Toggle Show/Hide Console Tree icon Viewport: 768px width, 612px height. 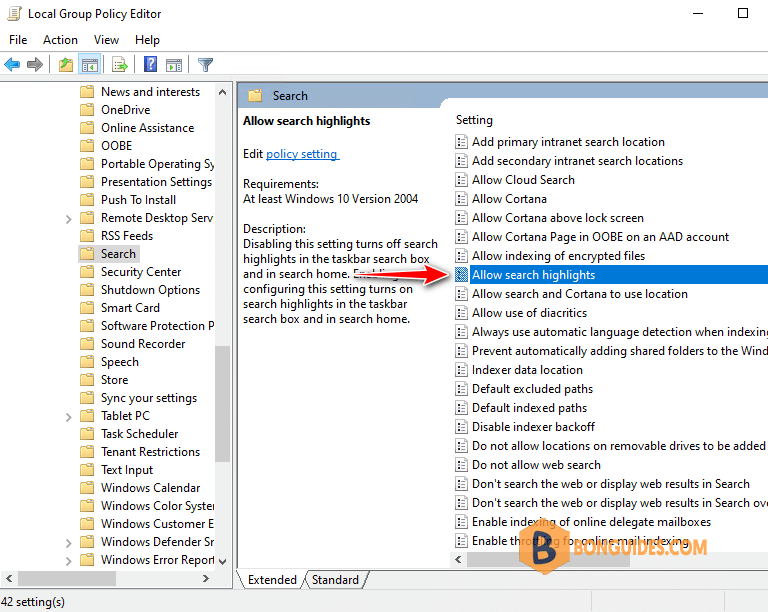point(90,64)
